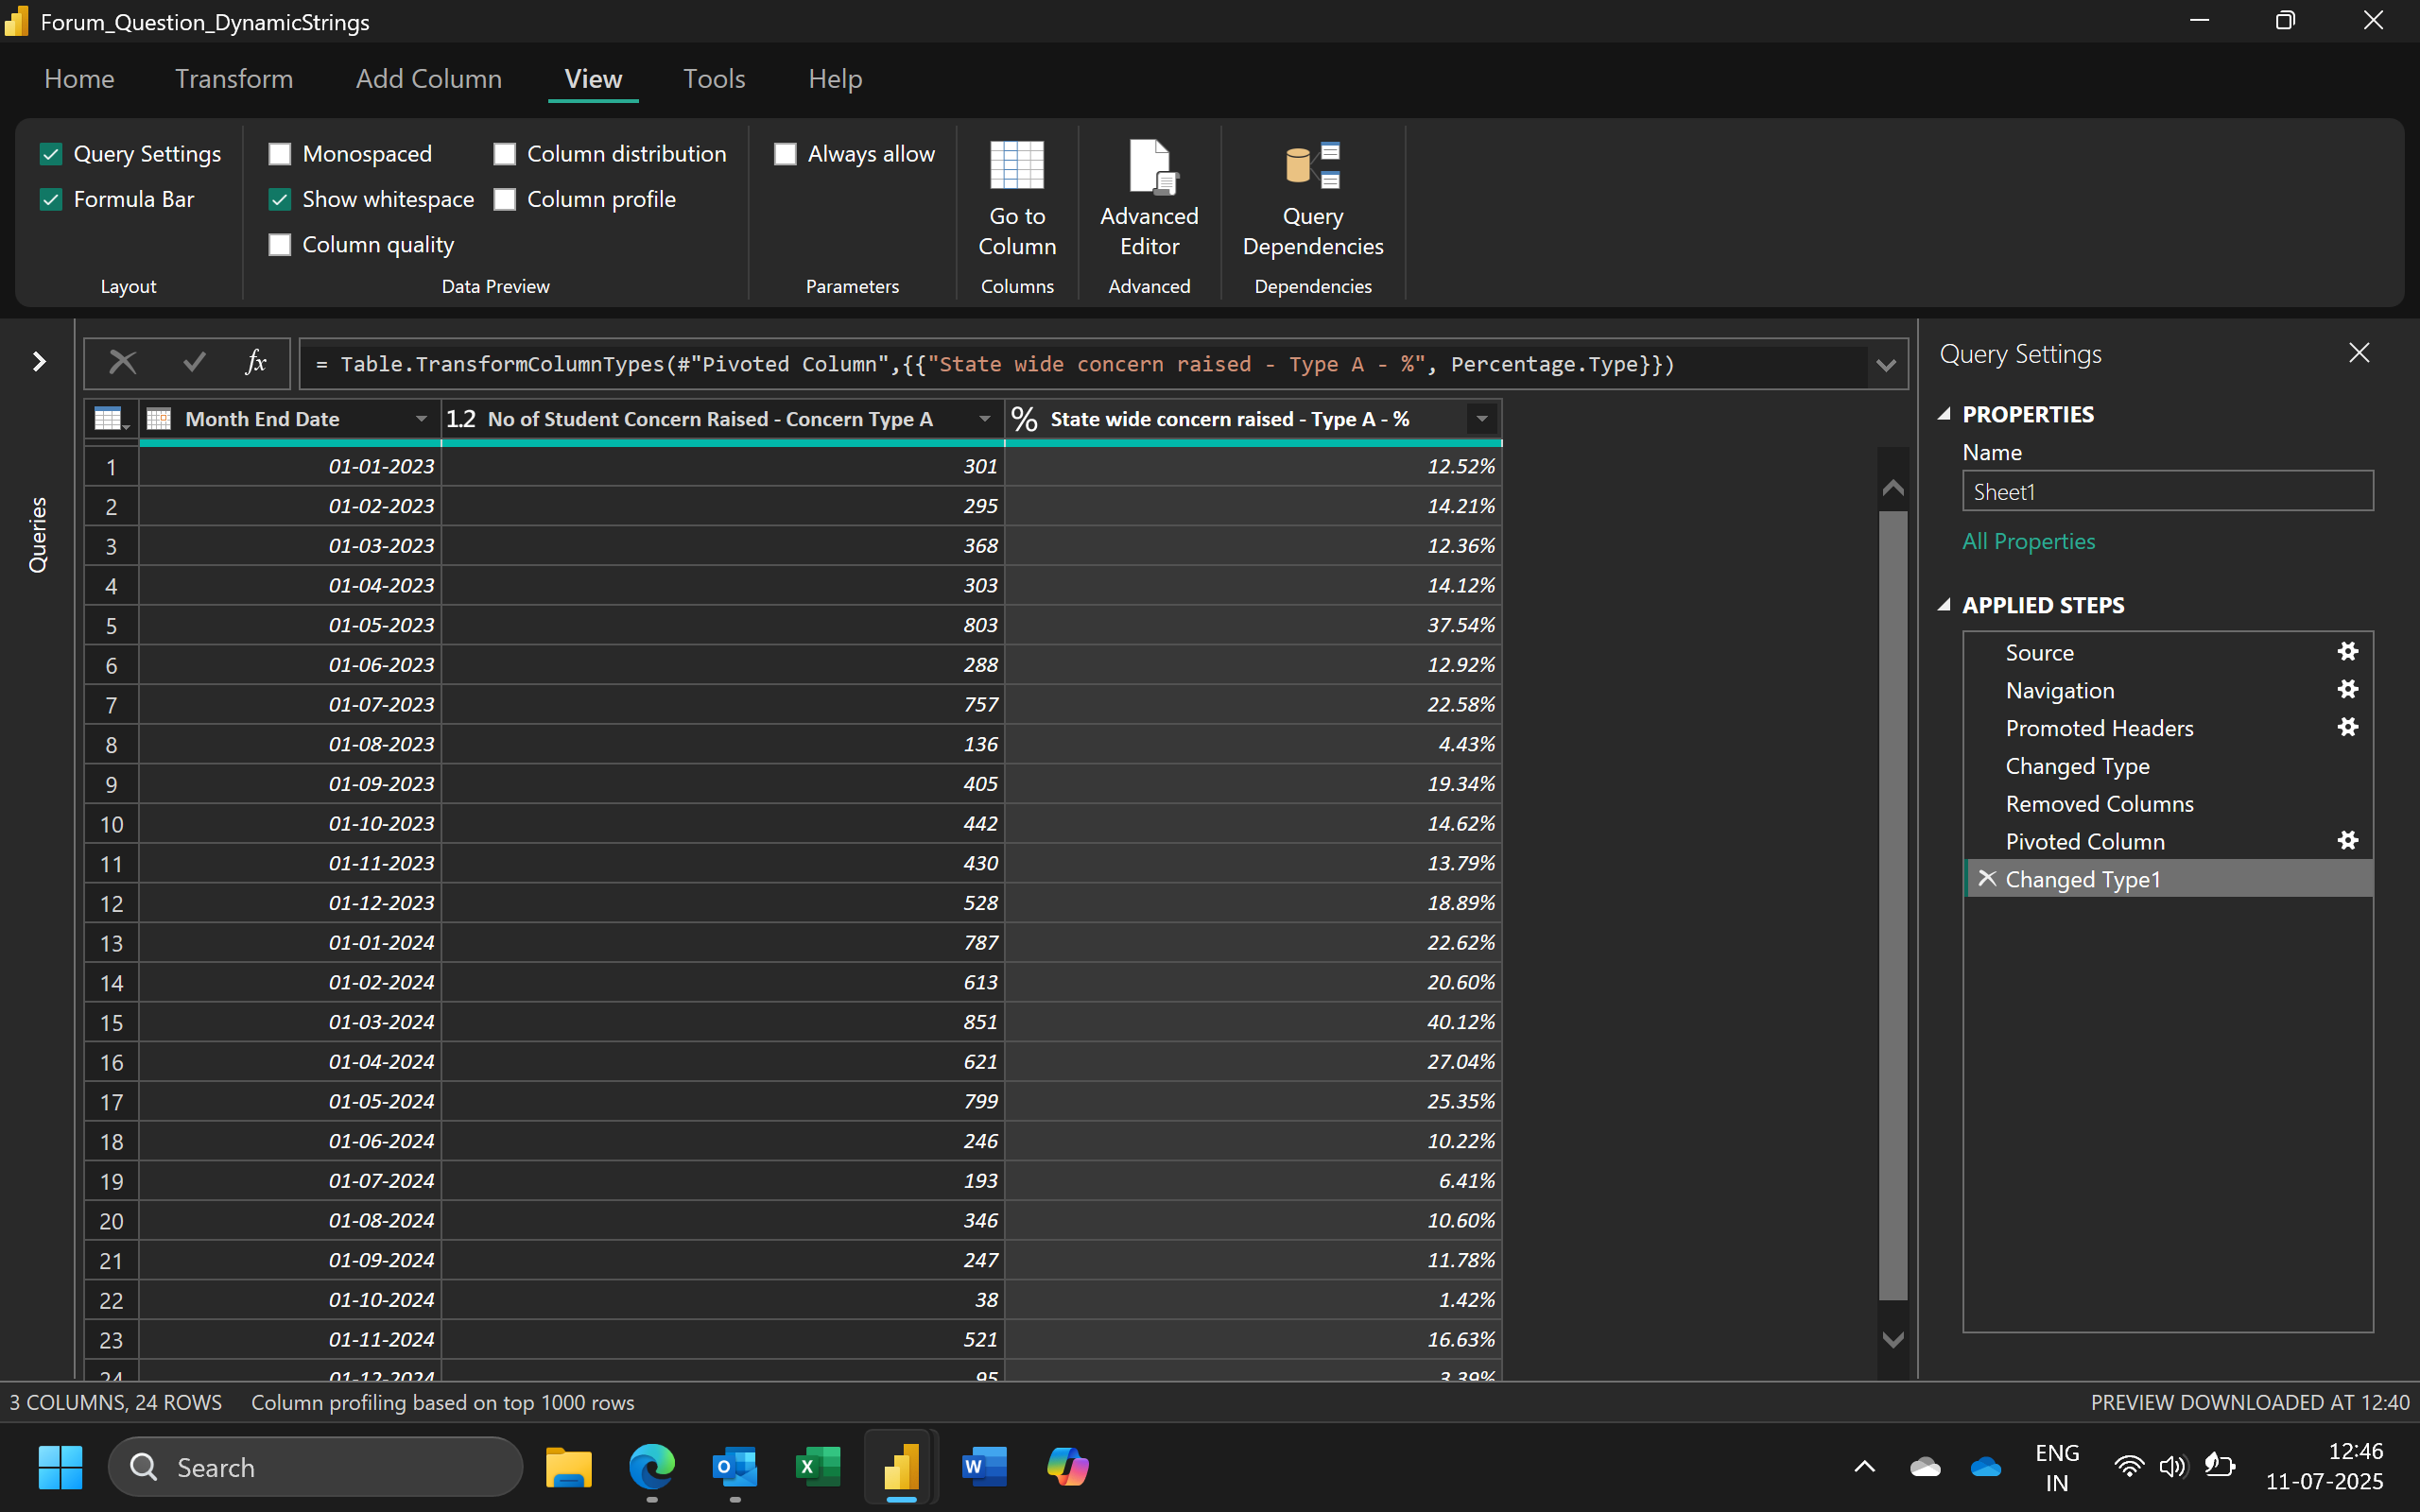Open Source step settings gear
This screenshot has width=2420, height=1512.
click(x=2348, y=652)
